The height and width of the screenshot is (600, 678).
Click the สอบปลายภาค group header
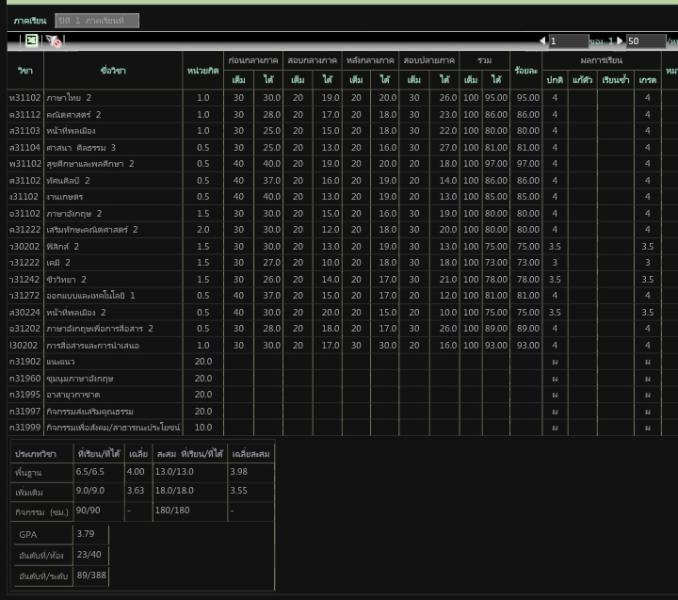click(429, 61)
